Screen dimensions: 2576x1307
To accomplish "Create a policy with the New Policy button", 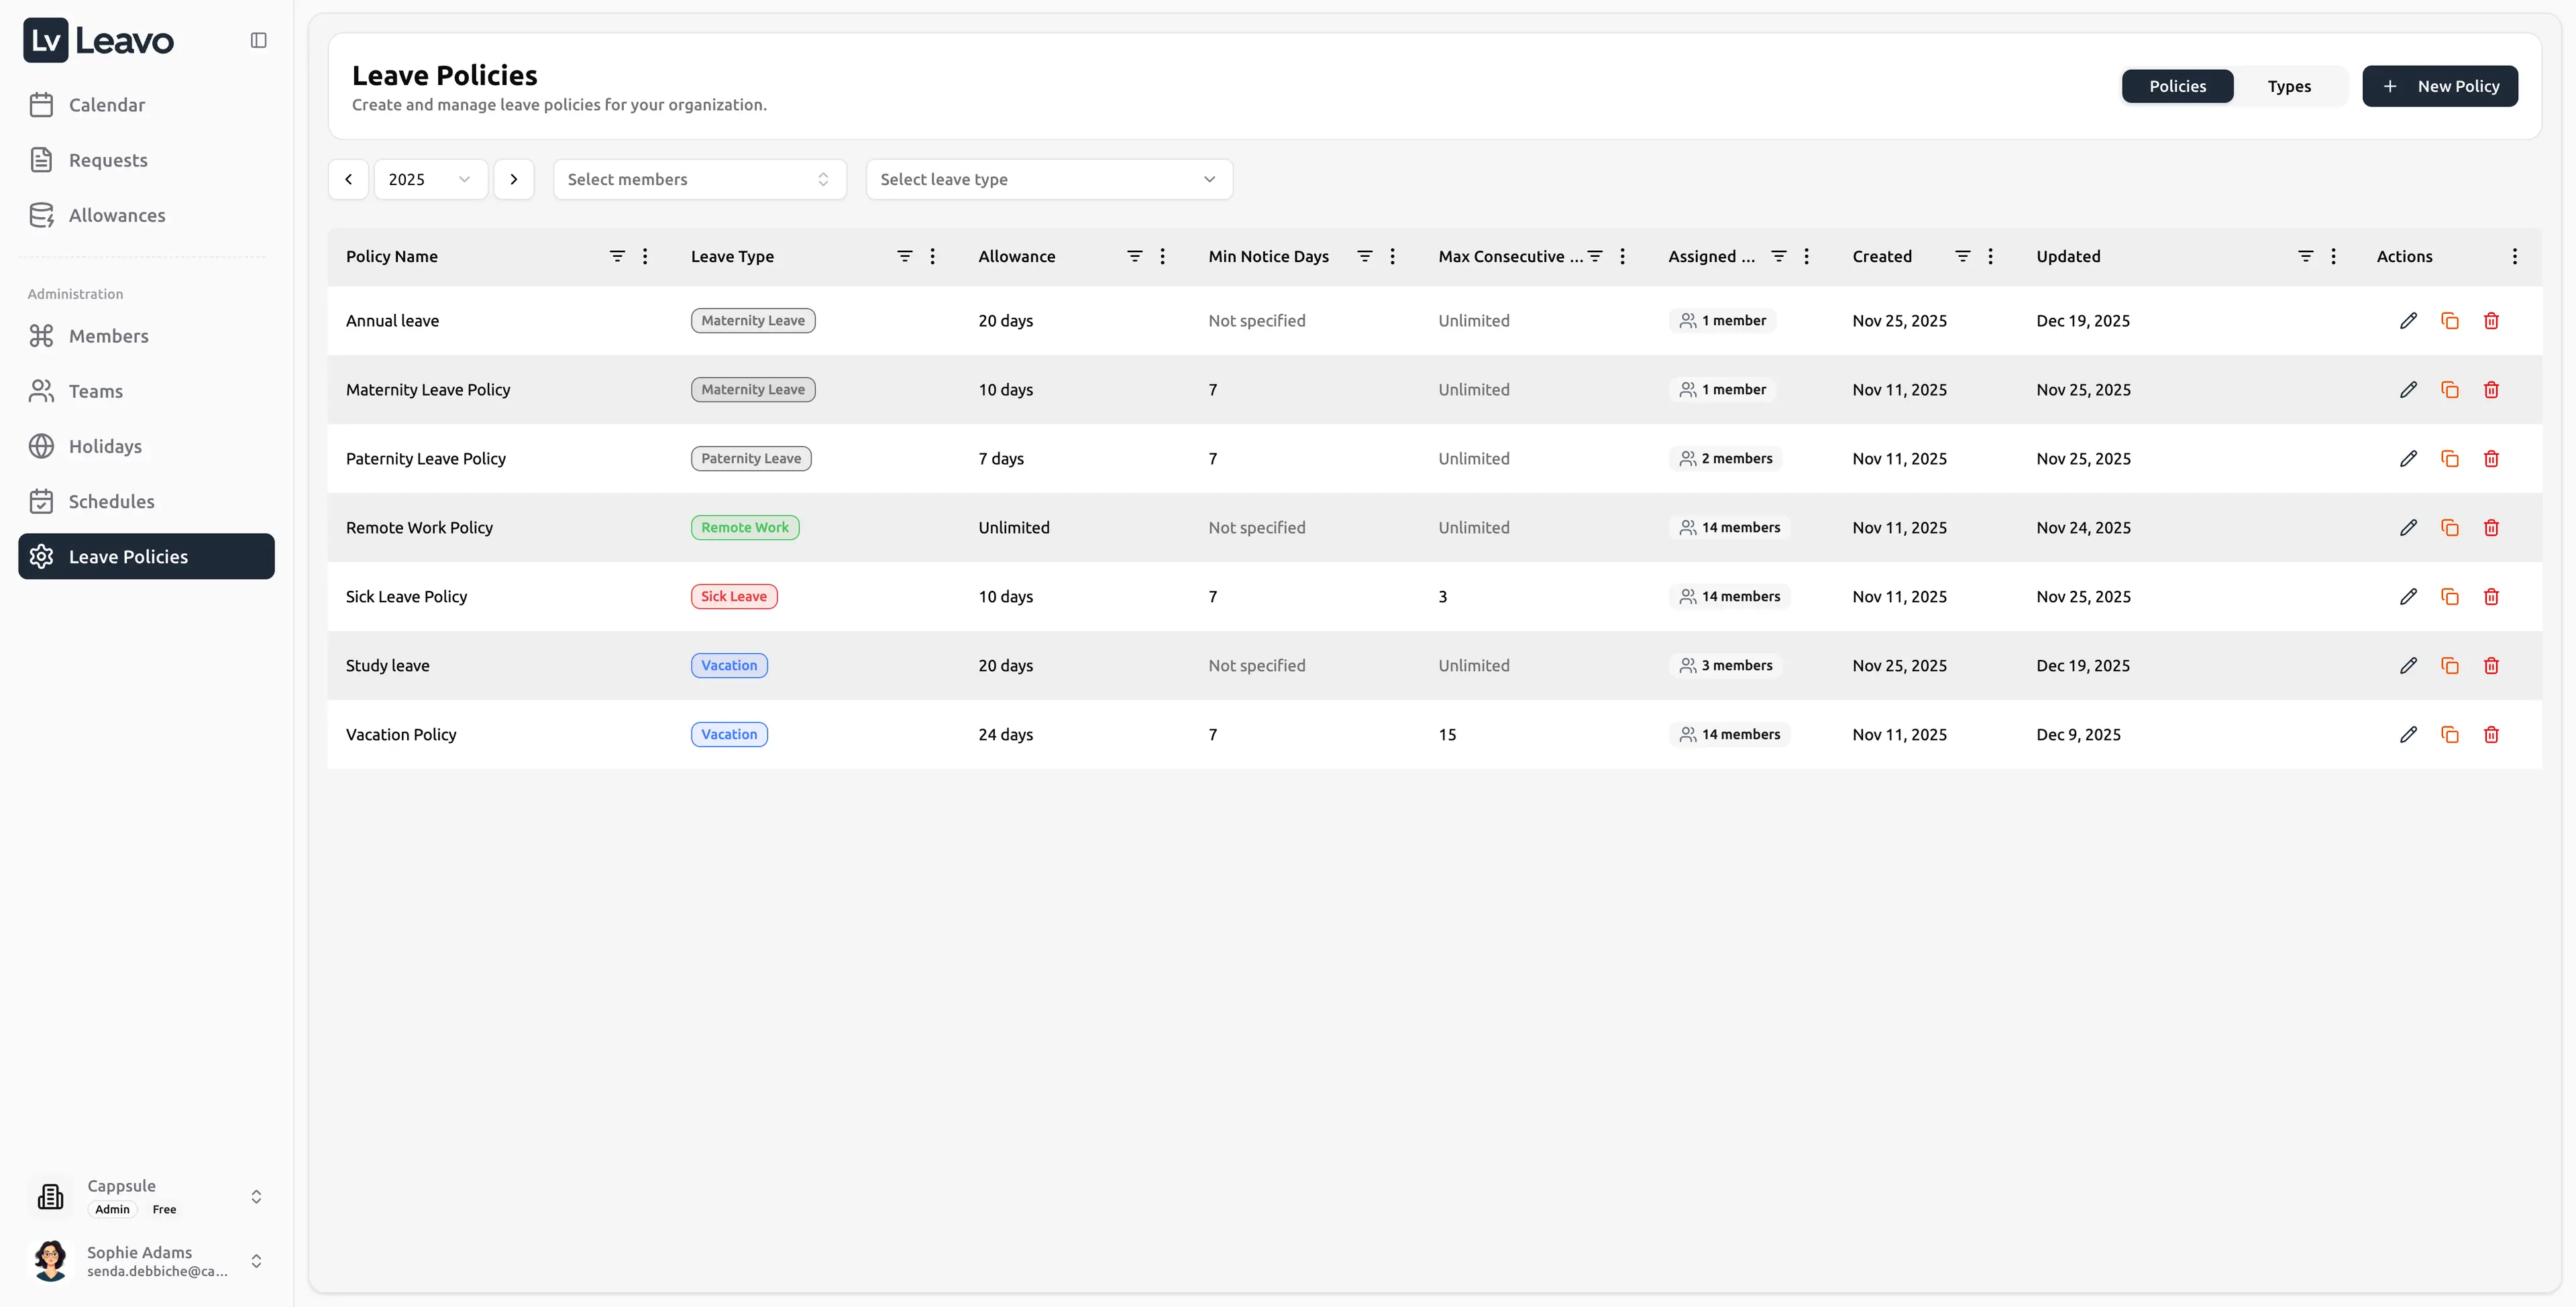I will [2440, 86].
